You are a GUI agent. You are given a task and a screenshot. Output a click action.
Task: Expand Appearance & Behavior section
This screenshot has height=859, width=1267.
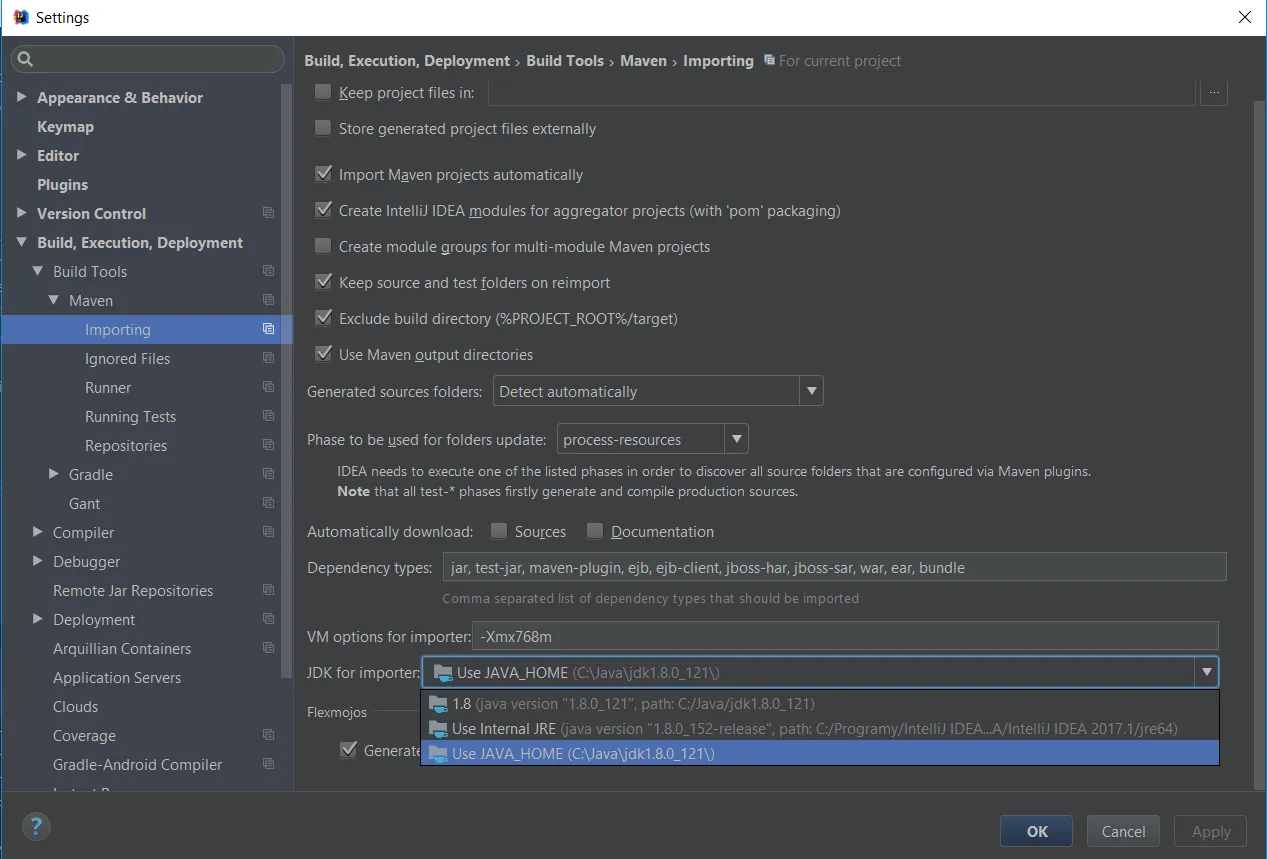[x=22, y=97]
